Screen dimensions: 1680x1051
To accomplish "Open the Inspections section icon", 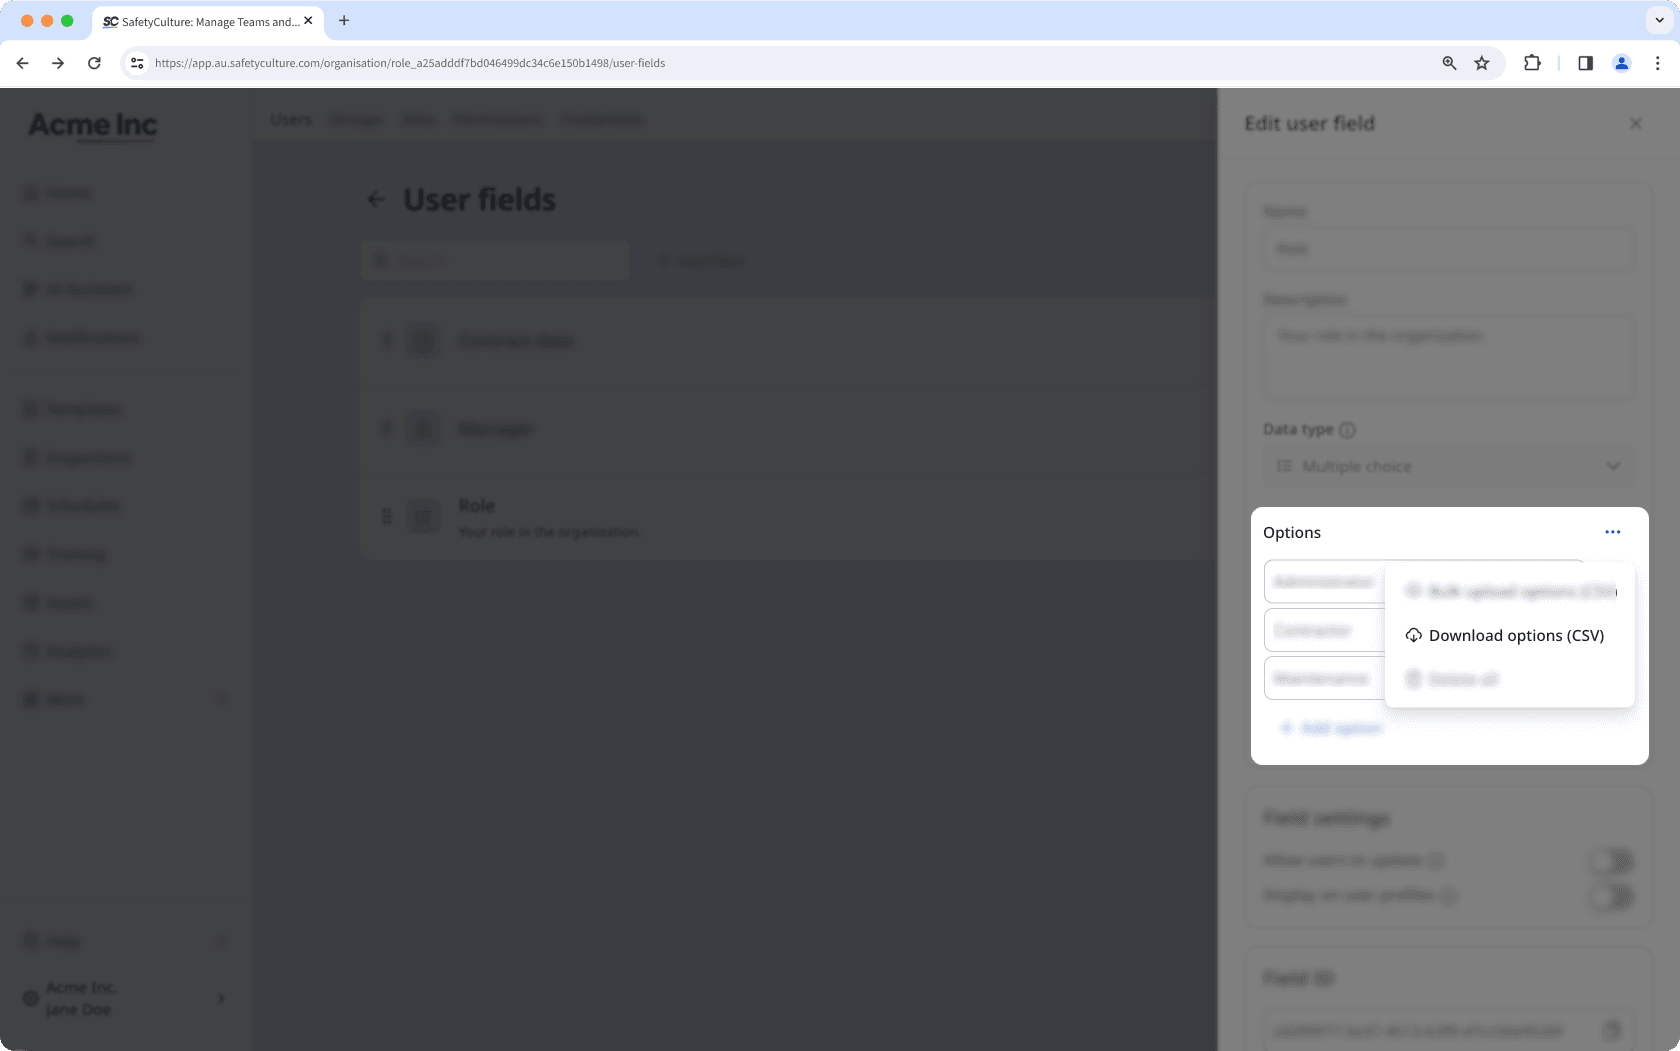I will (30, 457).
